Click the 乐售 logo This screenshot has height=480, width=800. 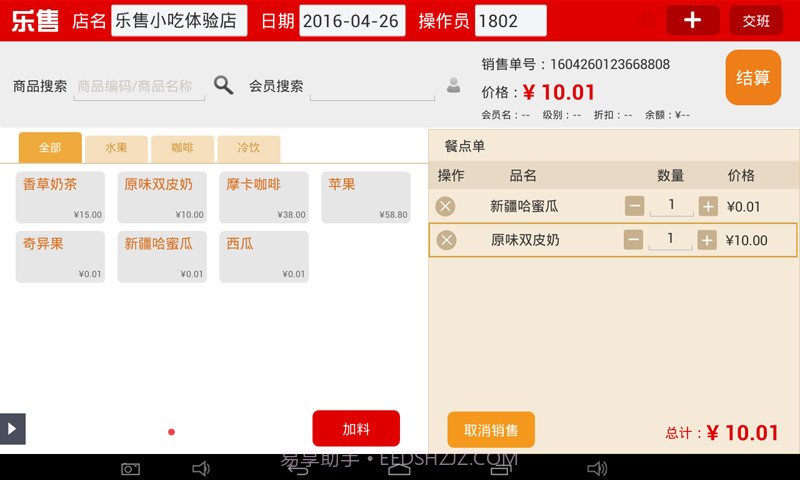pos(35,21)
